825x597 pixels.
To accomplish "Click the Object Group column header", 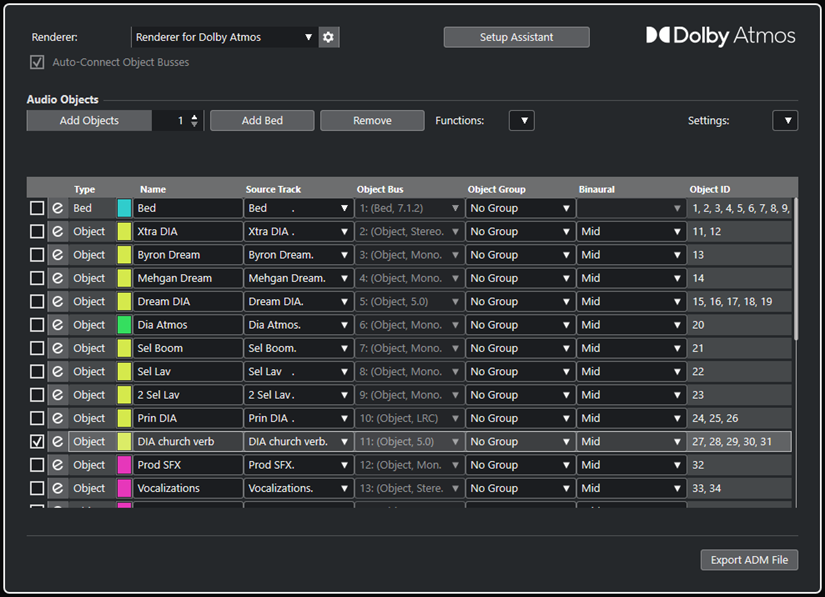I will [496, 189].
